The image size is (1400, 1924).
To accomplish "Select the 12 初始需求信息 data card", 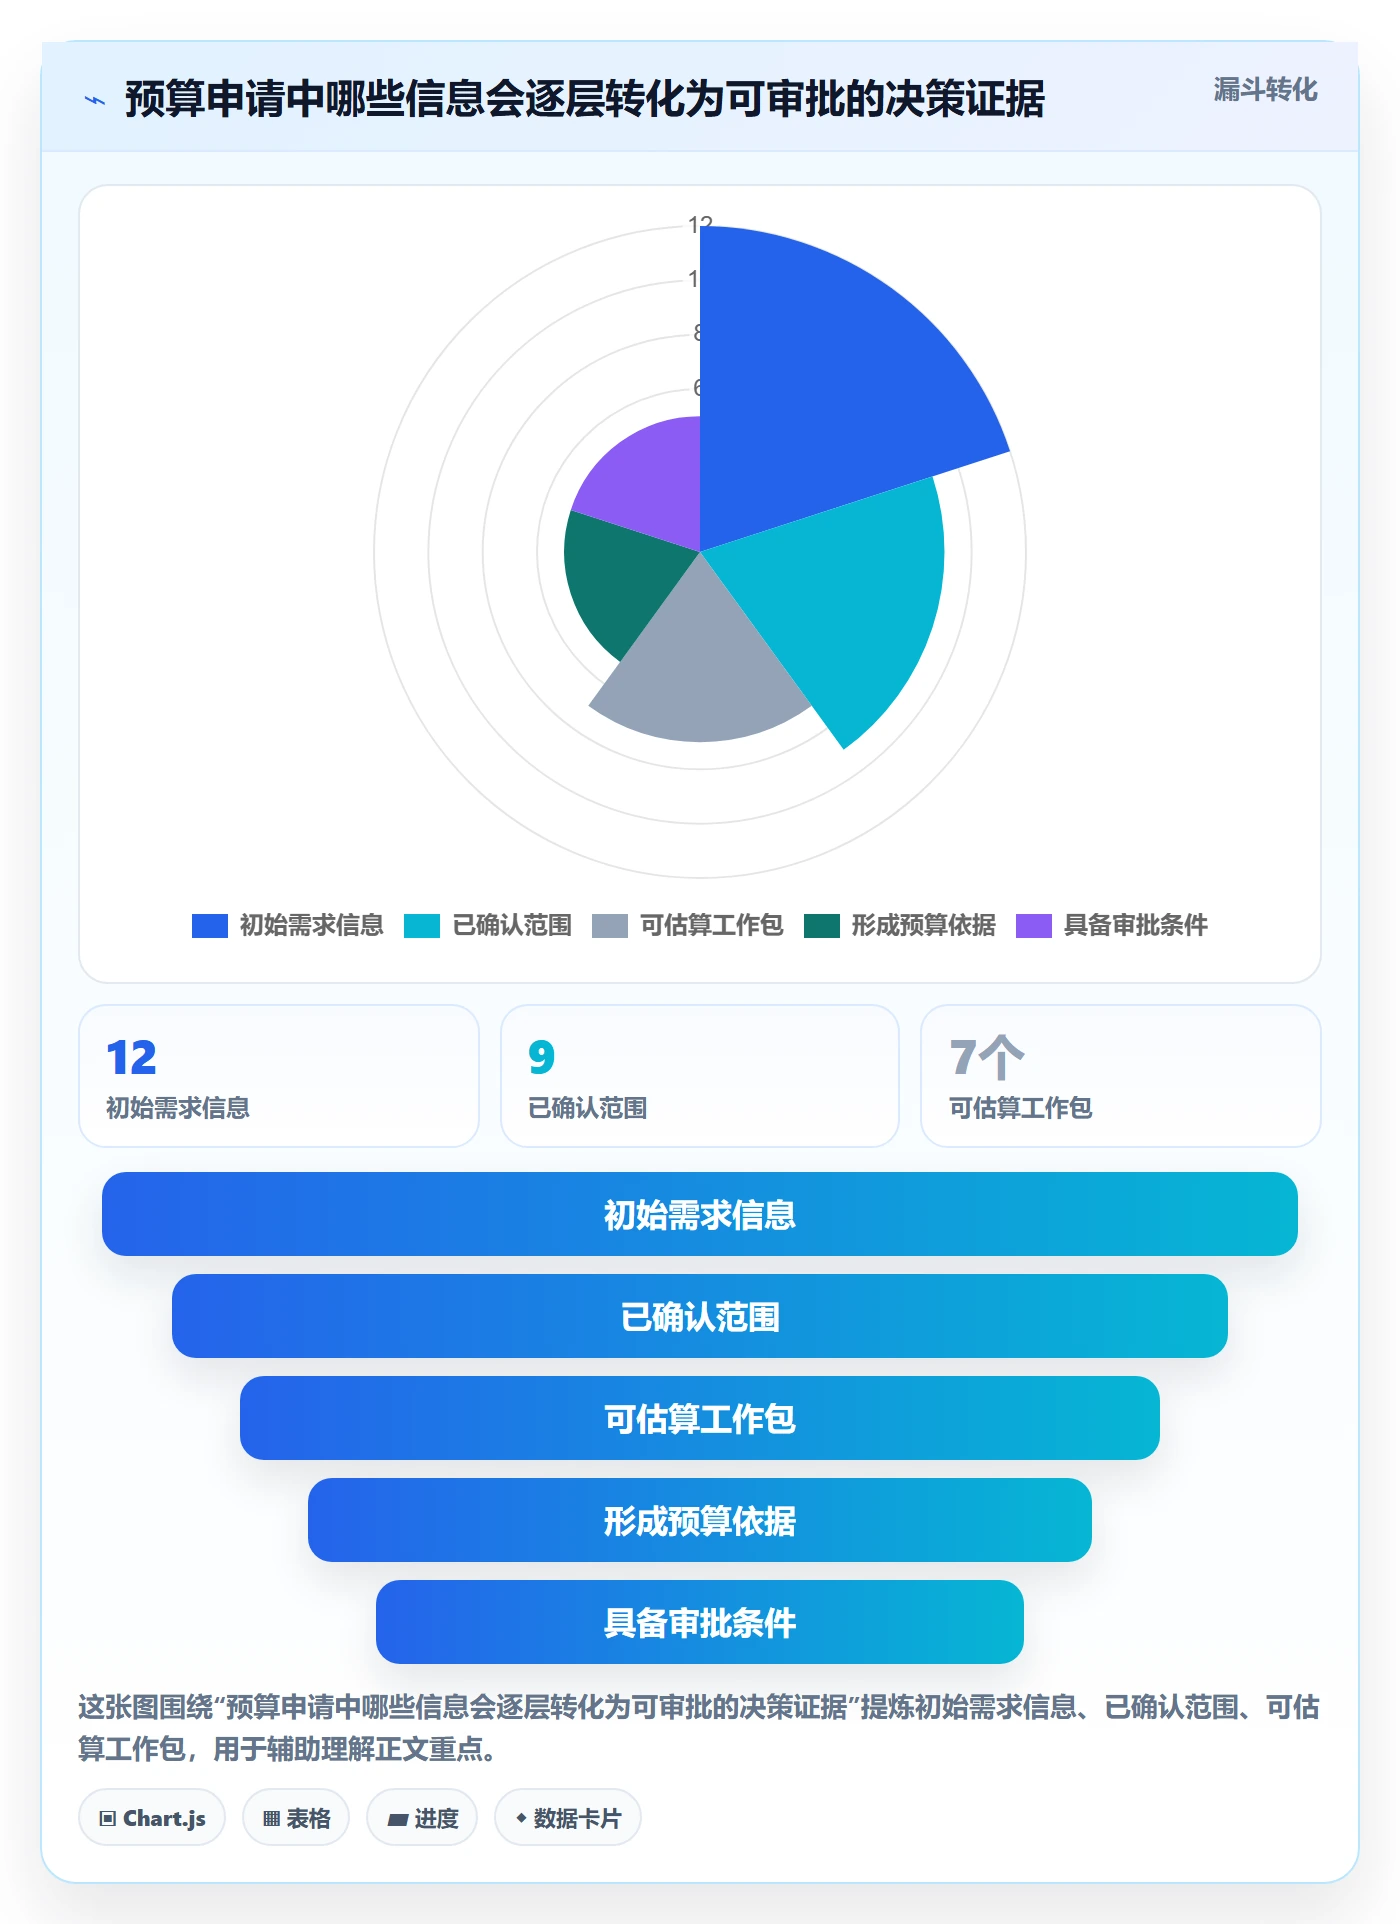I will [279, 1076].
